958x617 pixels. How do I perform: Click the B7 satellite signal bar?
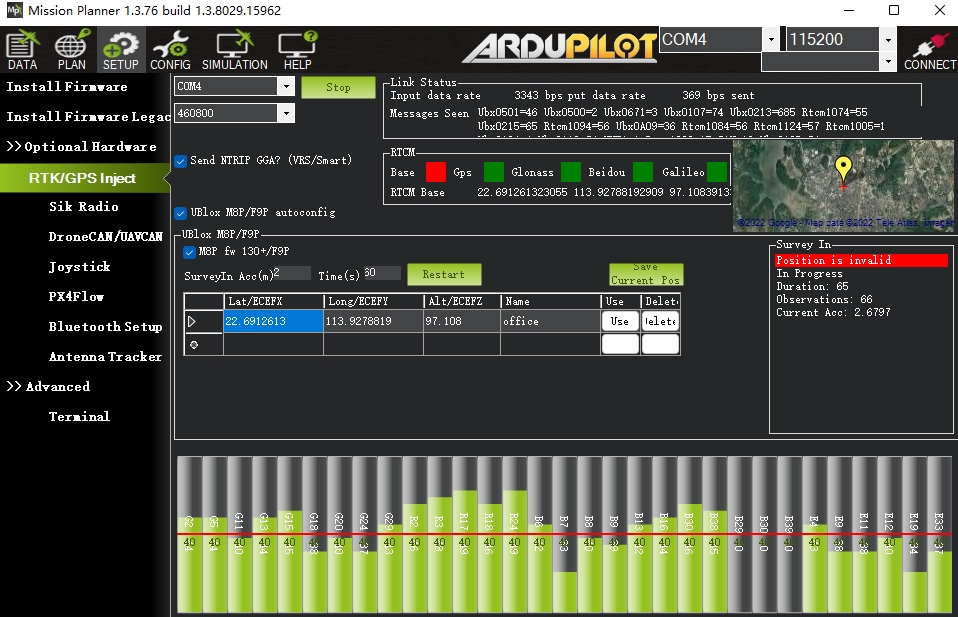point(565,535)
